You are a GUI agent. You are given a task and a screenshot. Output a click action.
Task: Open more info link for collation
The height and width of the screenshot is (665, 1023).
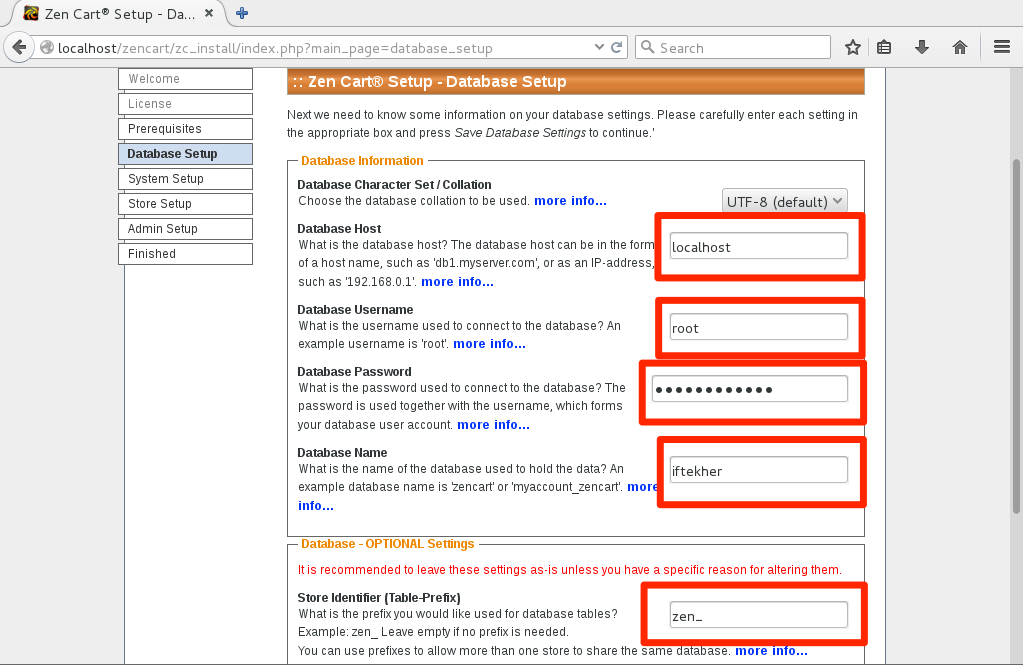tap(570, 201)
